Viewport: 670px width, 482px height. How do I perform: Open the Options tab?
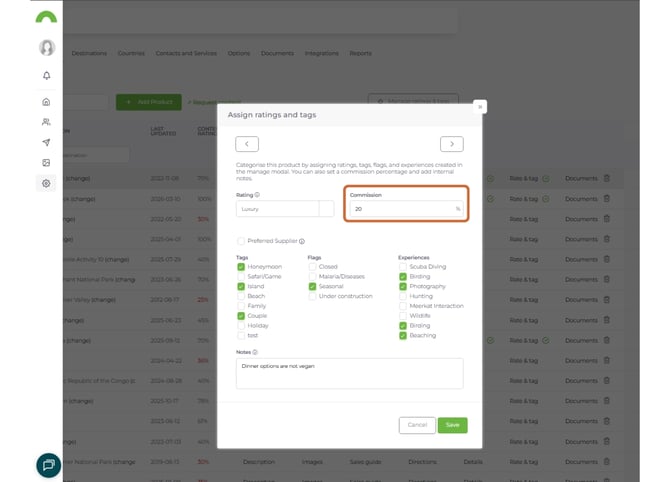[x=239, y=53]
